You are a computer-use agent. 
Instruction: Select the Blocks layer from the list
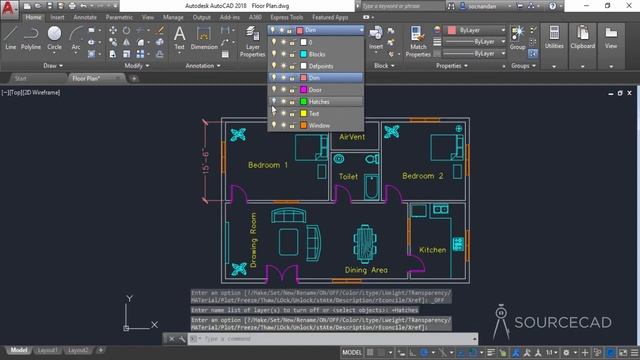coord(316,54)
